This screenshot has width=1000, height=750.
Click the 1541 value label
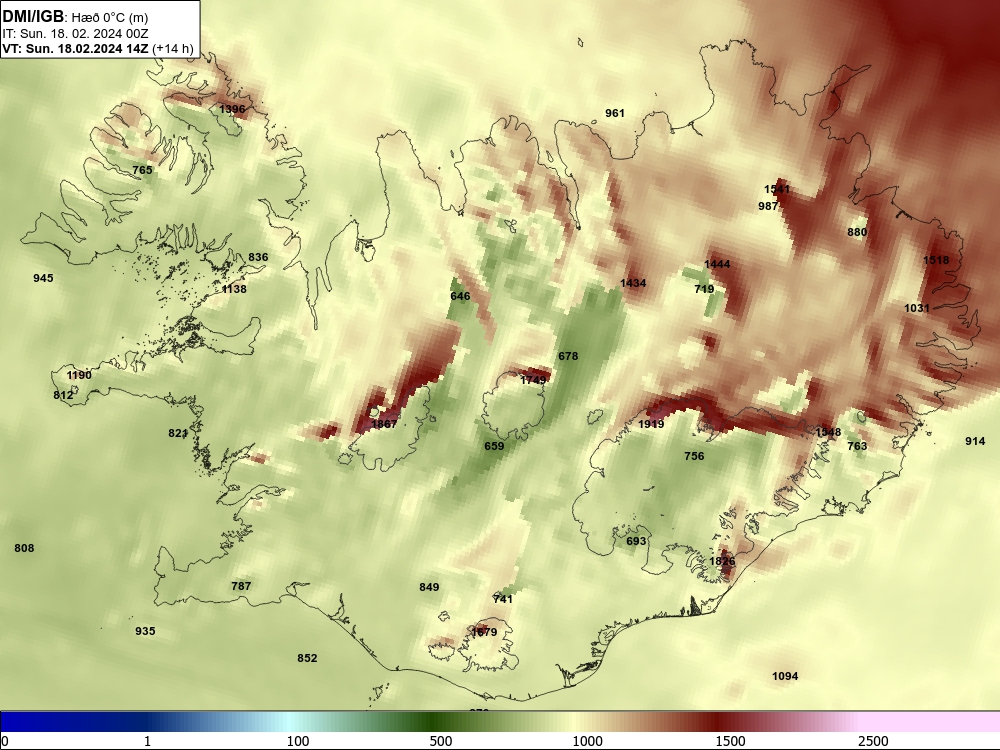click(777, 189)
